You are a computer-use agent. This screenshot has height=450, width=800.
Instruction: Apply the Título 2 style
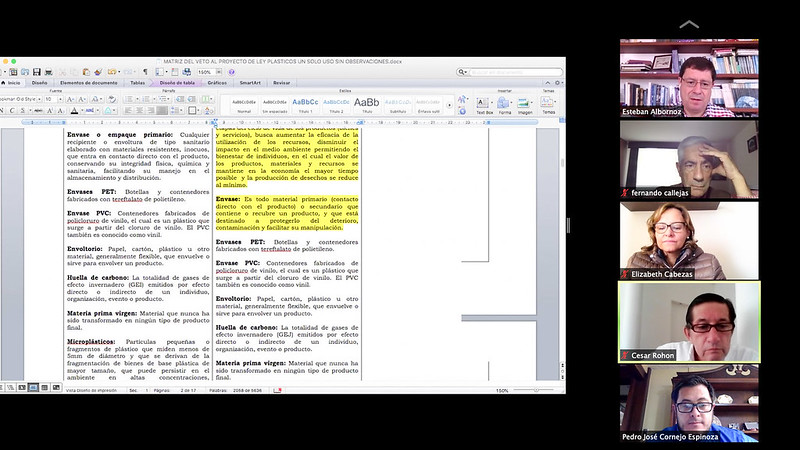click(336, 106)
